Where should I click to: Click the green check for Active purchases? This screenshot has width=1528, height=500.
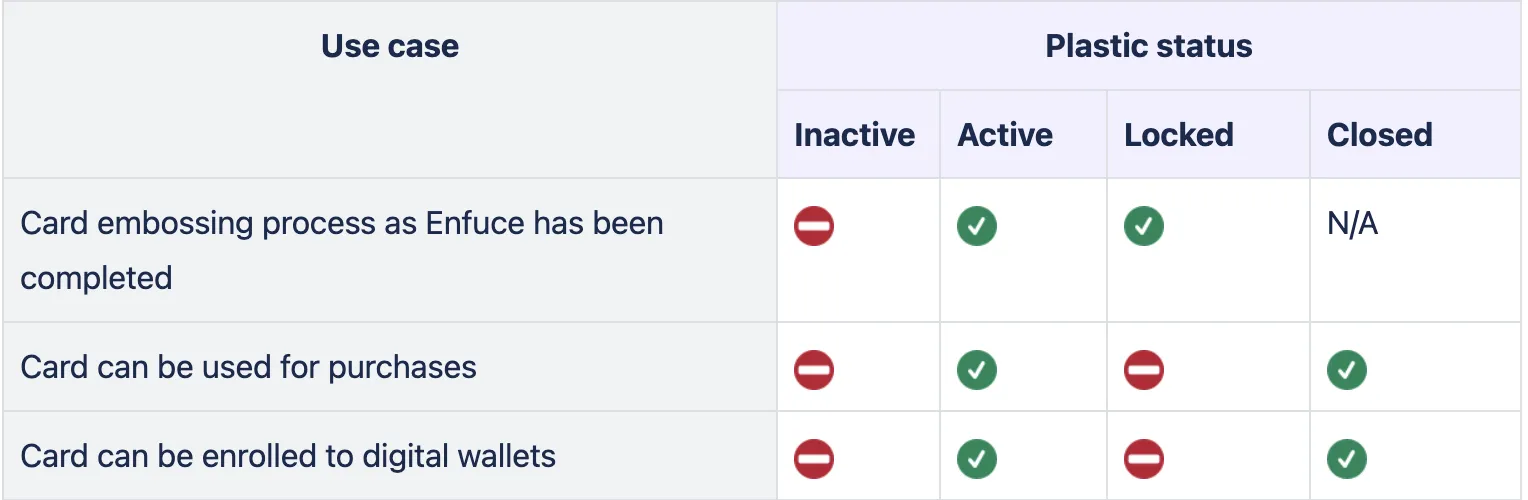977,370
